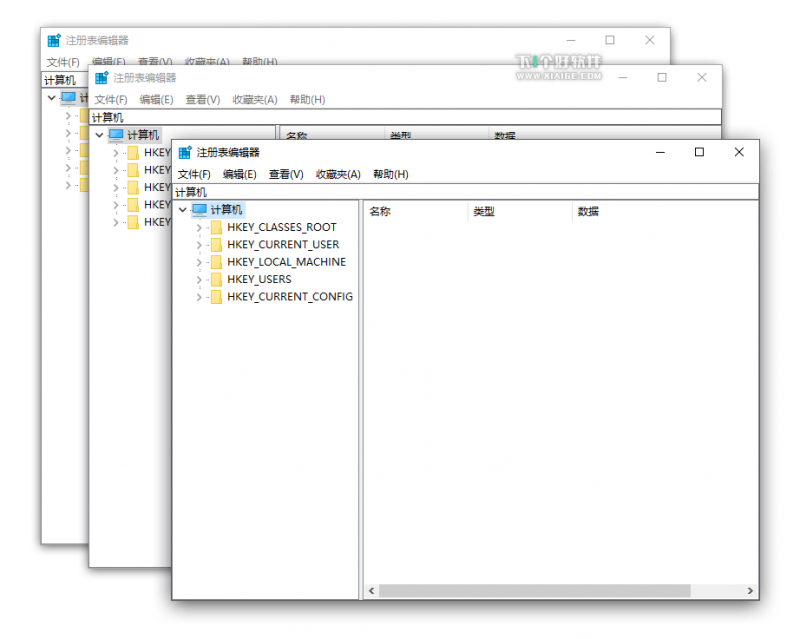Click the computer icon in rearmost window's tree

click(68, 97)
